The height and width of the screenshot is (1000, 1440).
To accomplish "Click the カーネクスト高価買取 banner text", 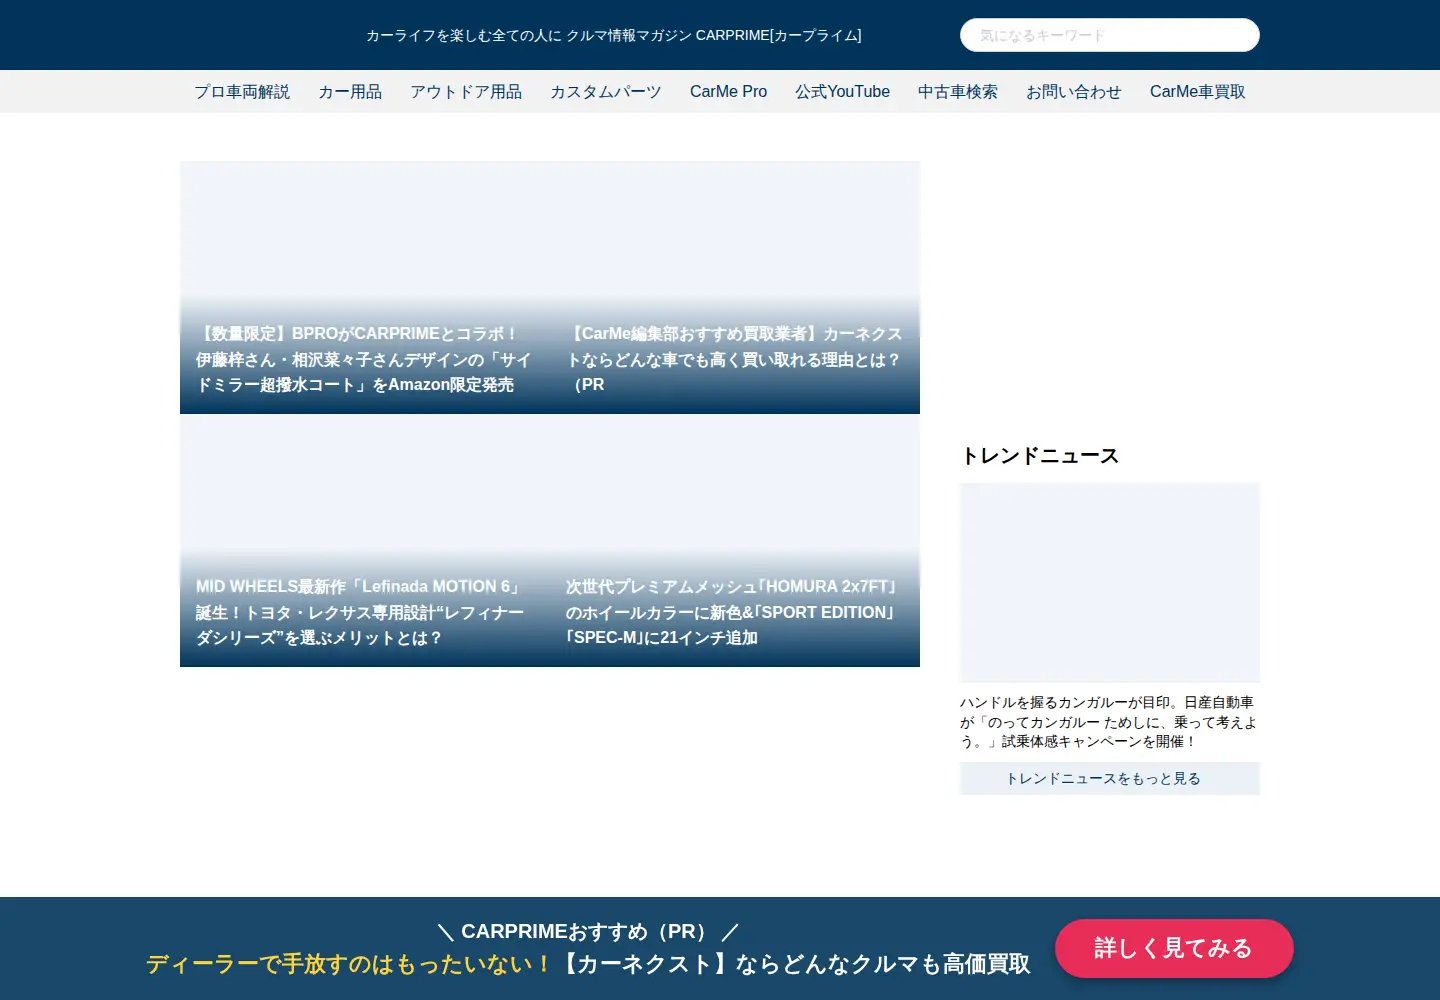I will [588, 964].
